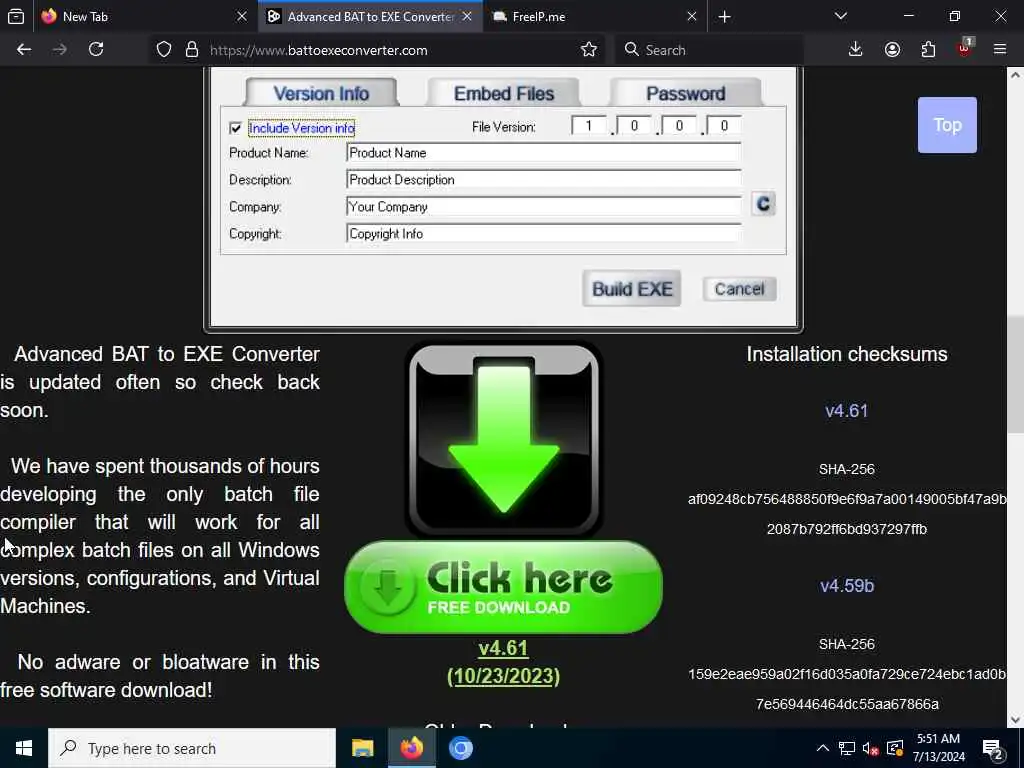Click the first File Version number box

[x=588, y=125]
